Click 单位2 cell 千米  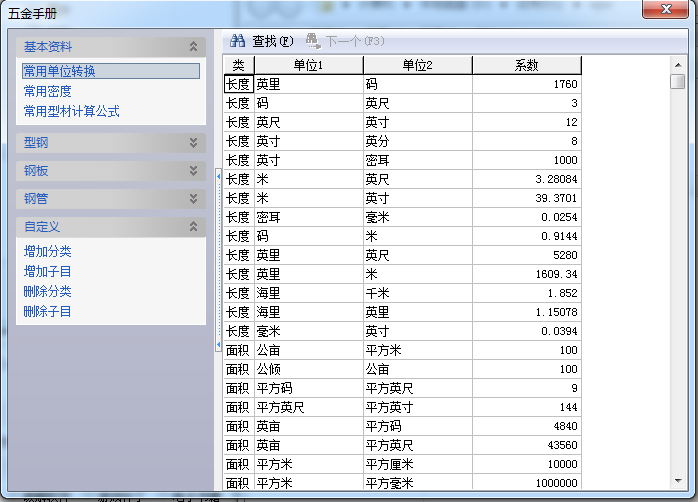(418, 293)
